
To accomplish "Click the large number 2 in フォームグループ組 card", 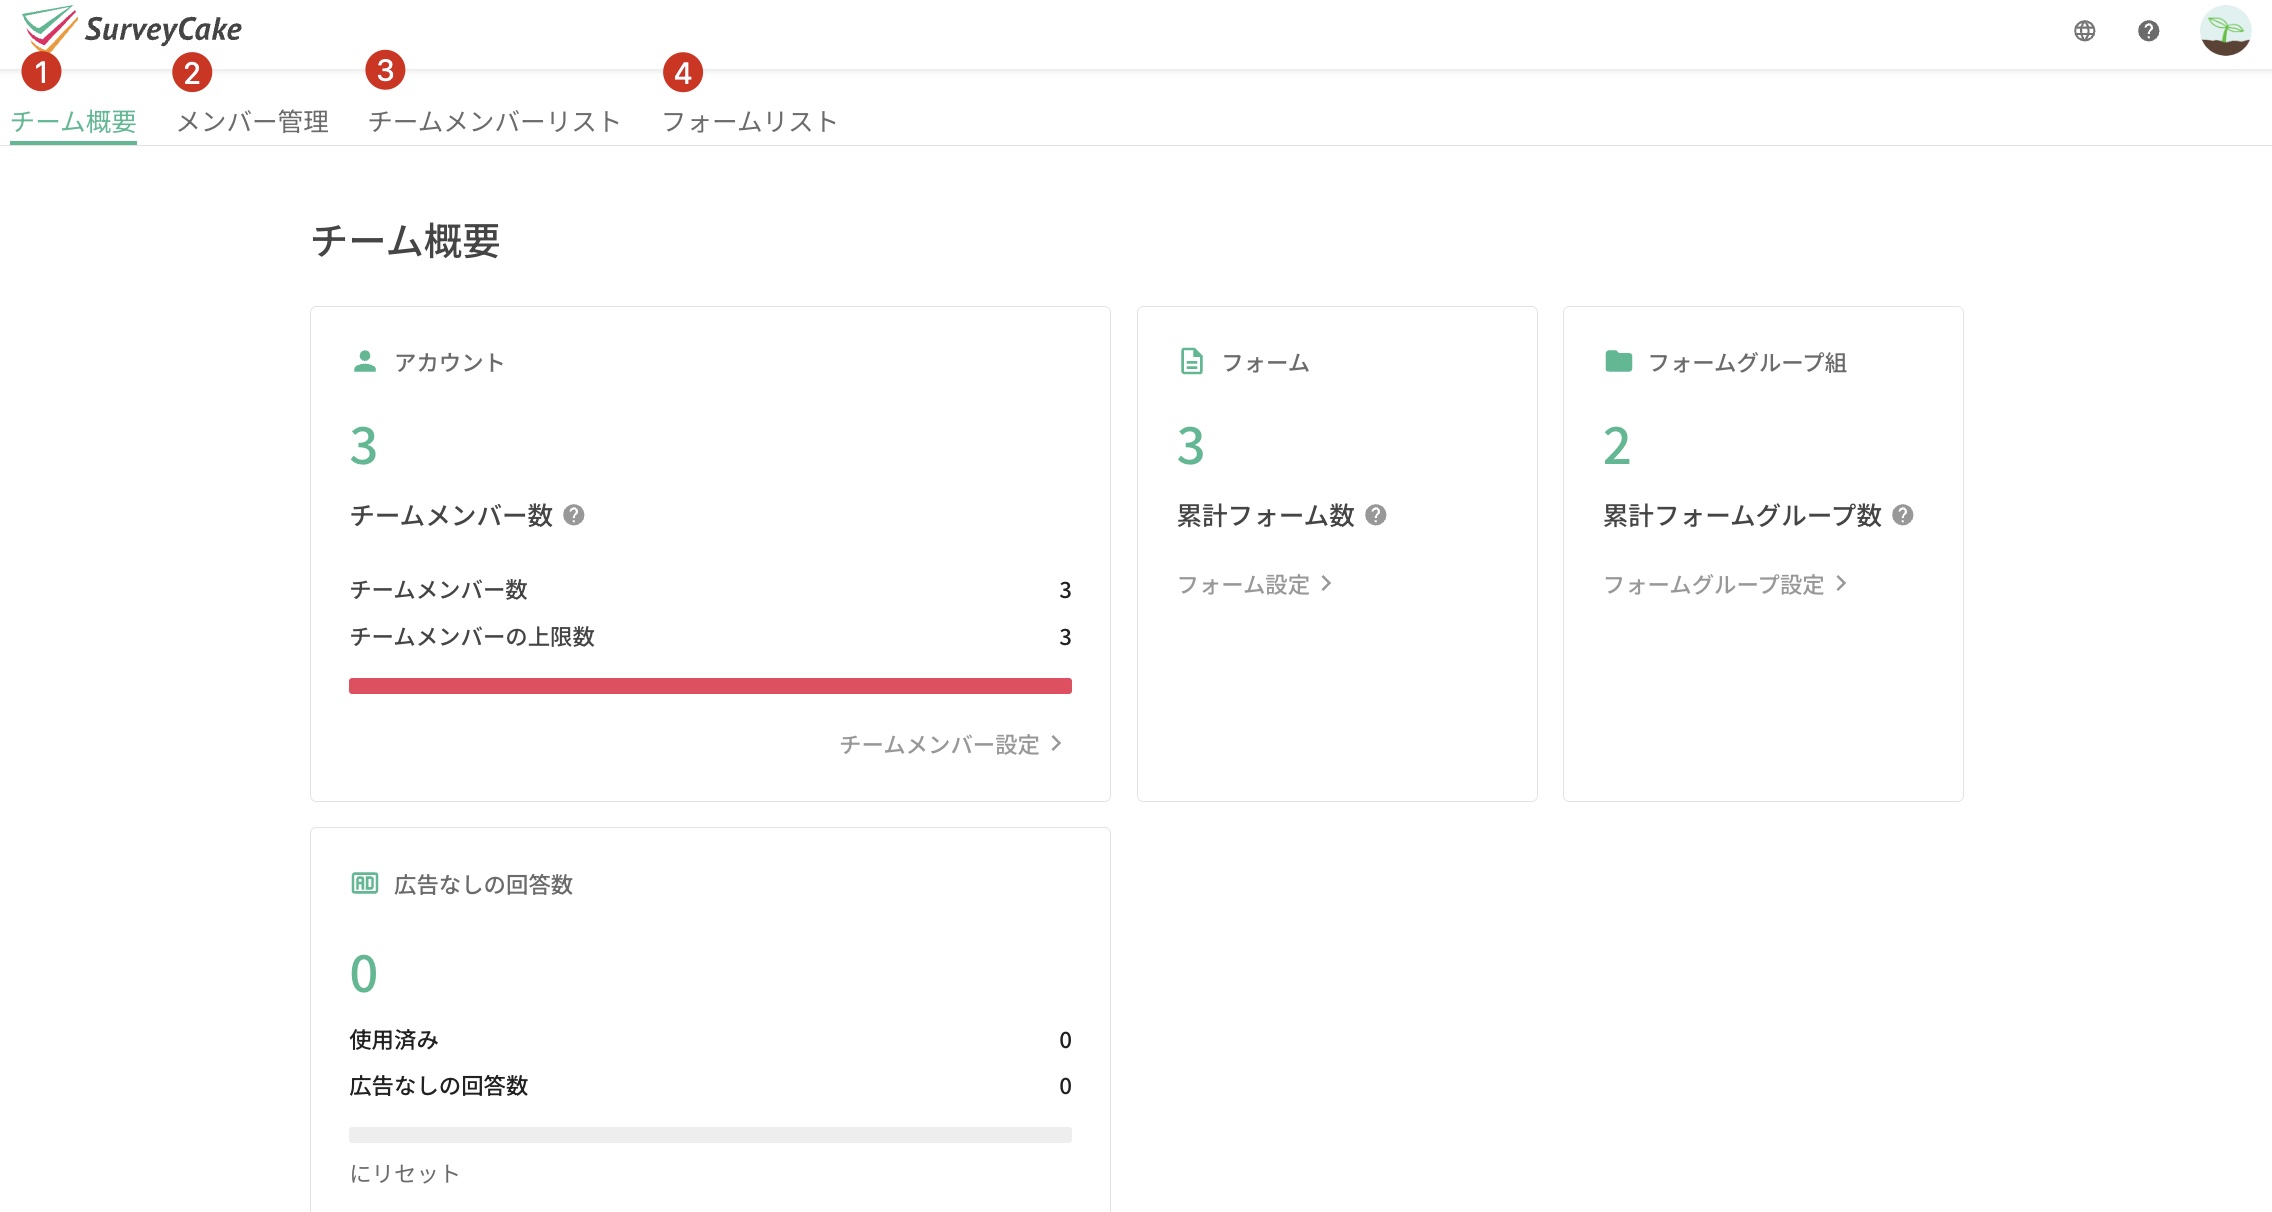I will coord(1617,446).
